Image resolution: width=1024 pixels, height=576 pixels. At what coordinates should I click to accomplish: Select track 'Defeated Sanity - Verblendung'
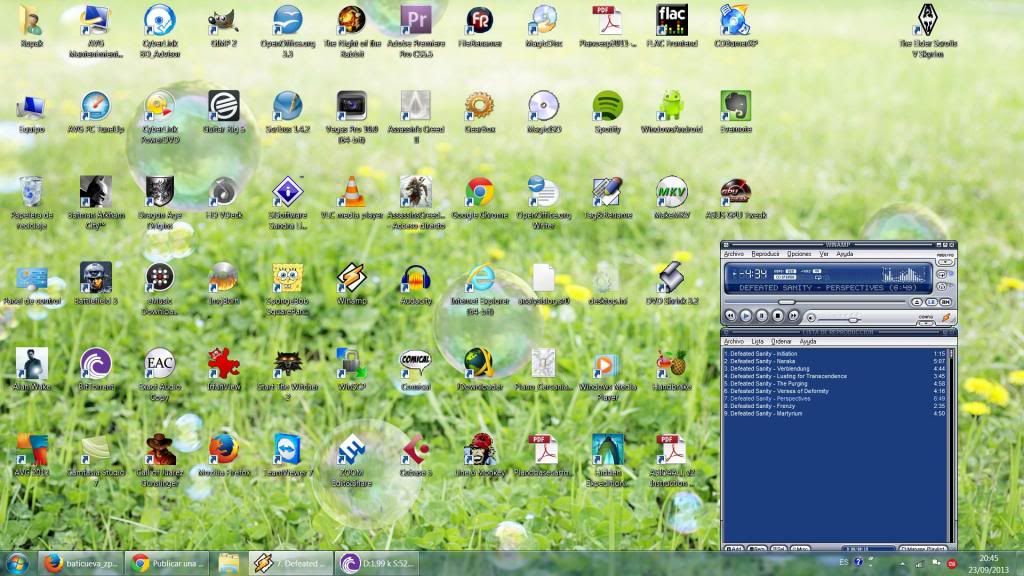tap(834, 368)
